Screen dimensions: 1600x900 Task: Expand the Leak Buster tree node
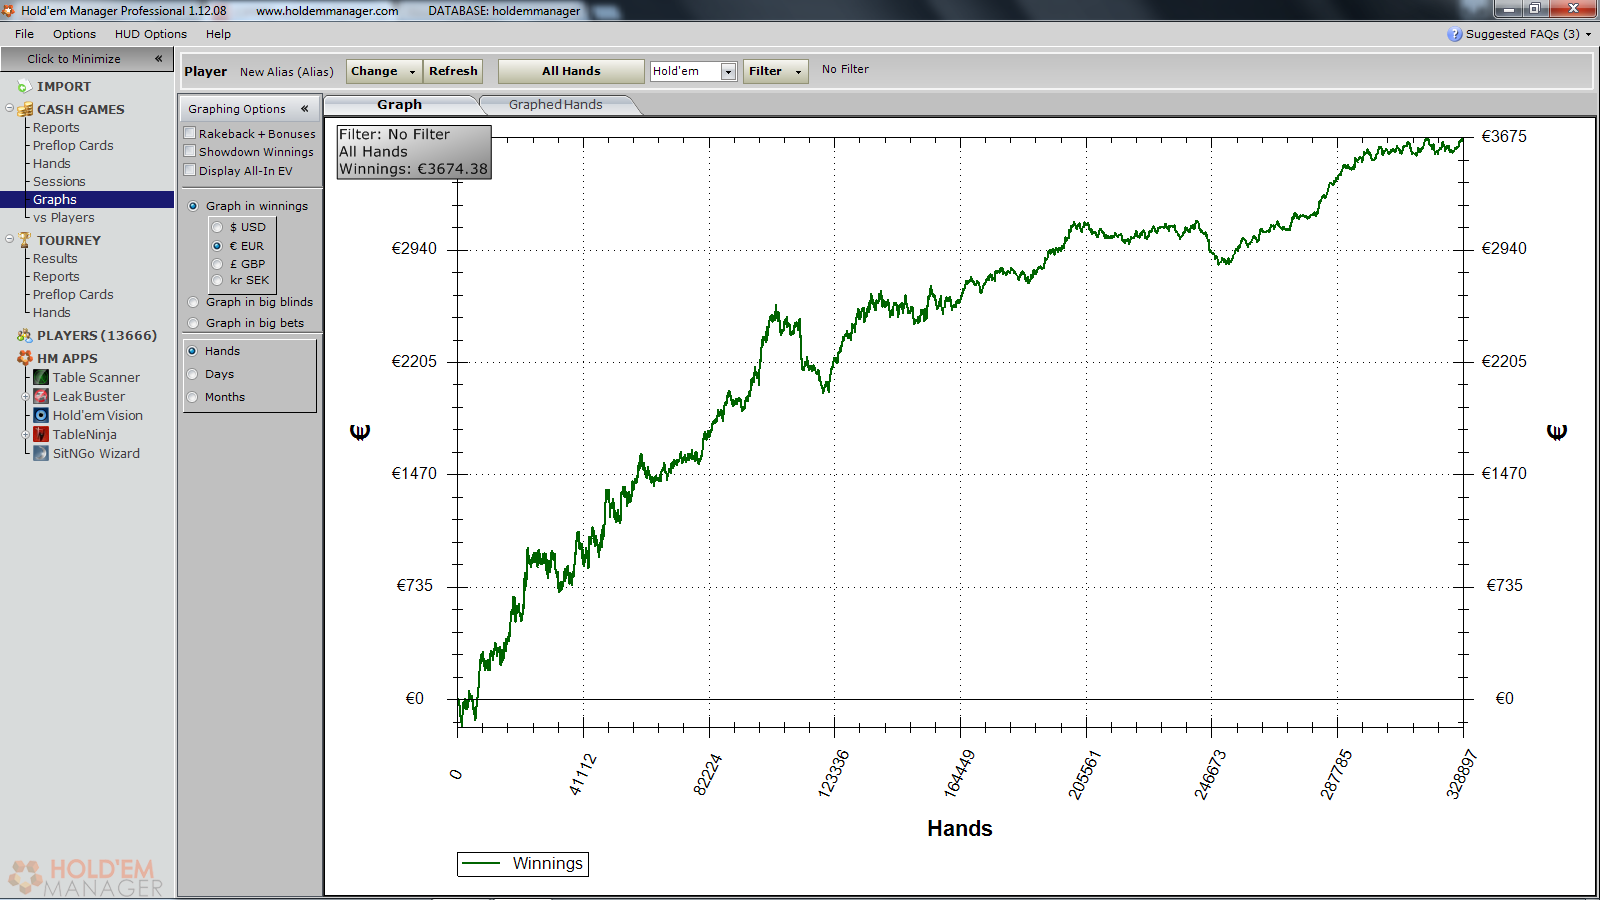[x=25, y=396]
